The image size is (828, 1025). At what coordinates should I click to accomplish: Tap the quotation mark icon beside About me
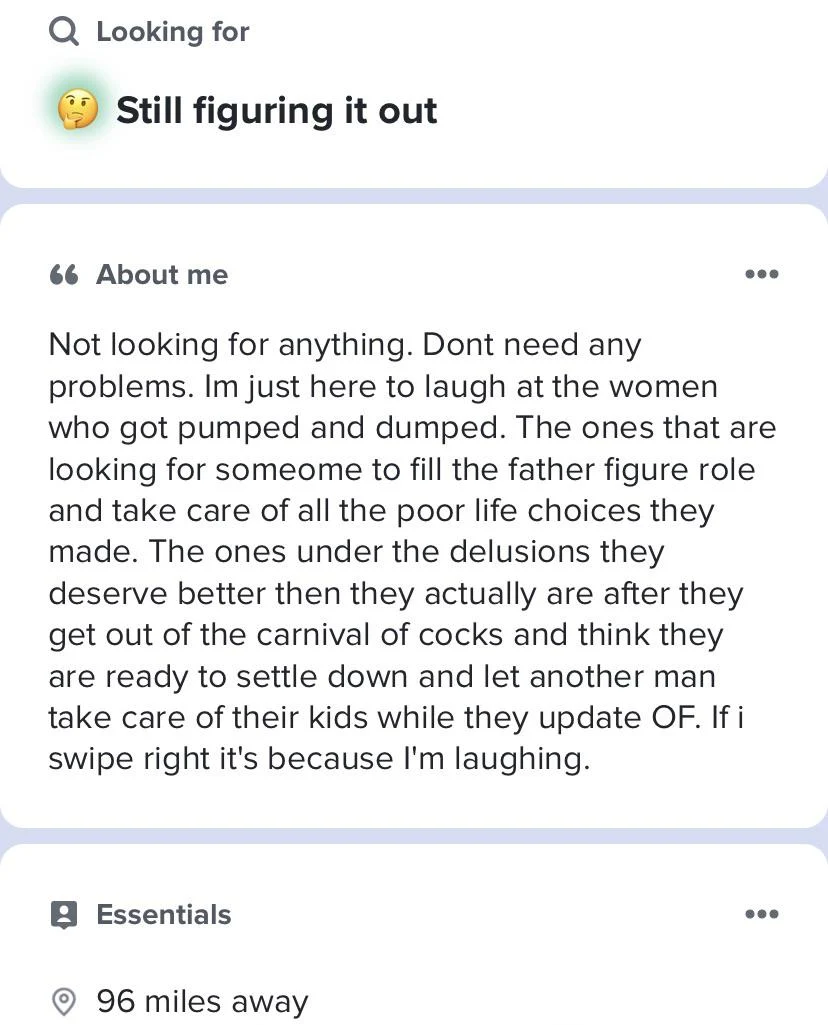coord(64,275)
